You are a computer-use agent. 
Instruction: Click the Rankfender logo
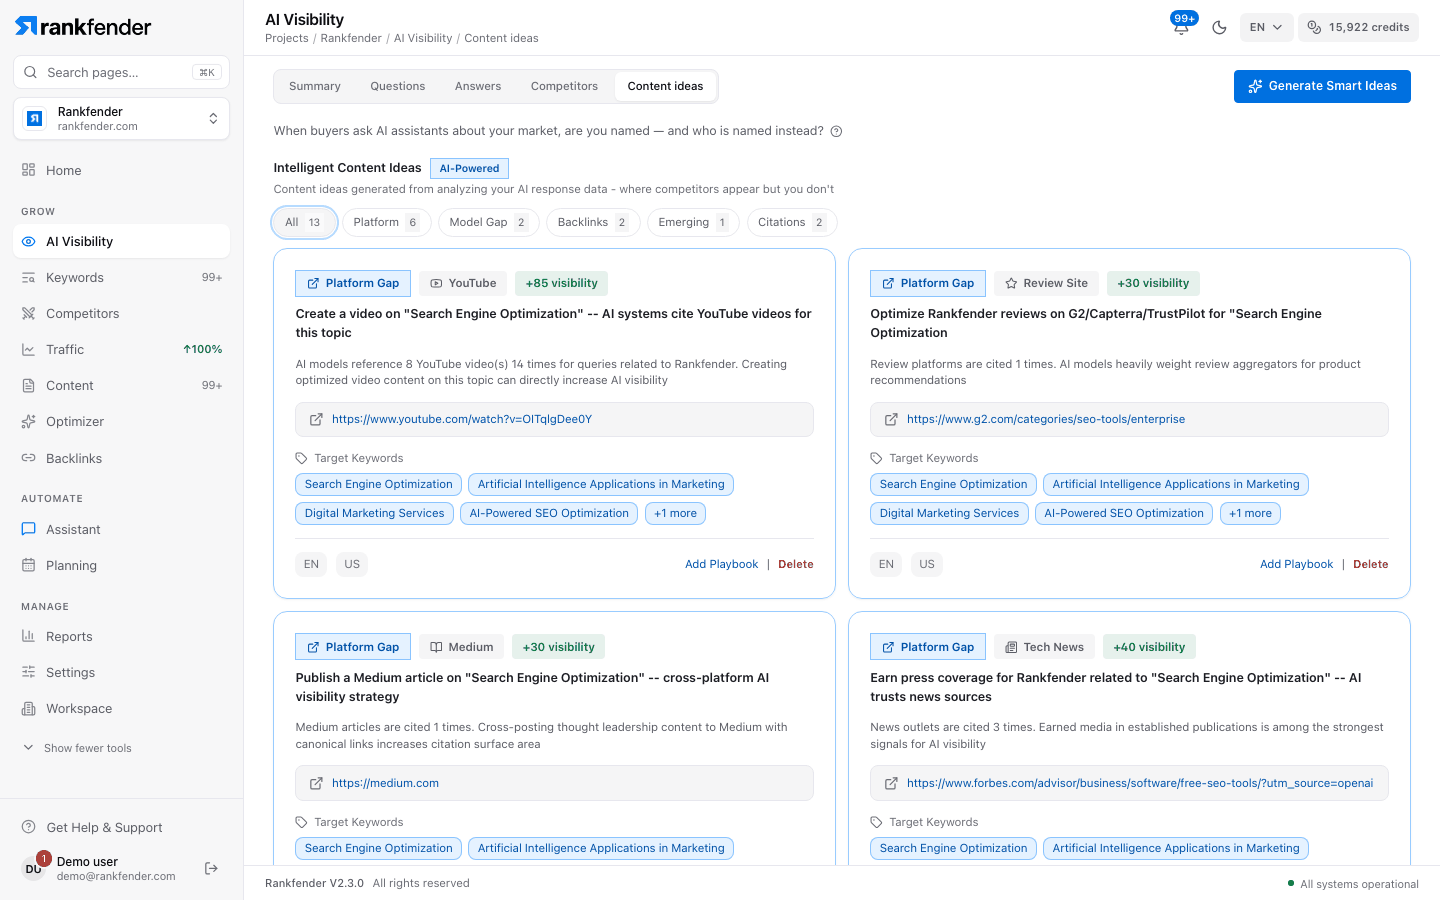83,27
